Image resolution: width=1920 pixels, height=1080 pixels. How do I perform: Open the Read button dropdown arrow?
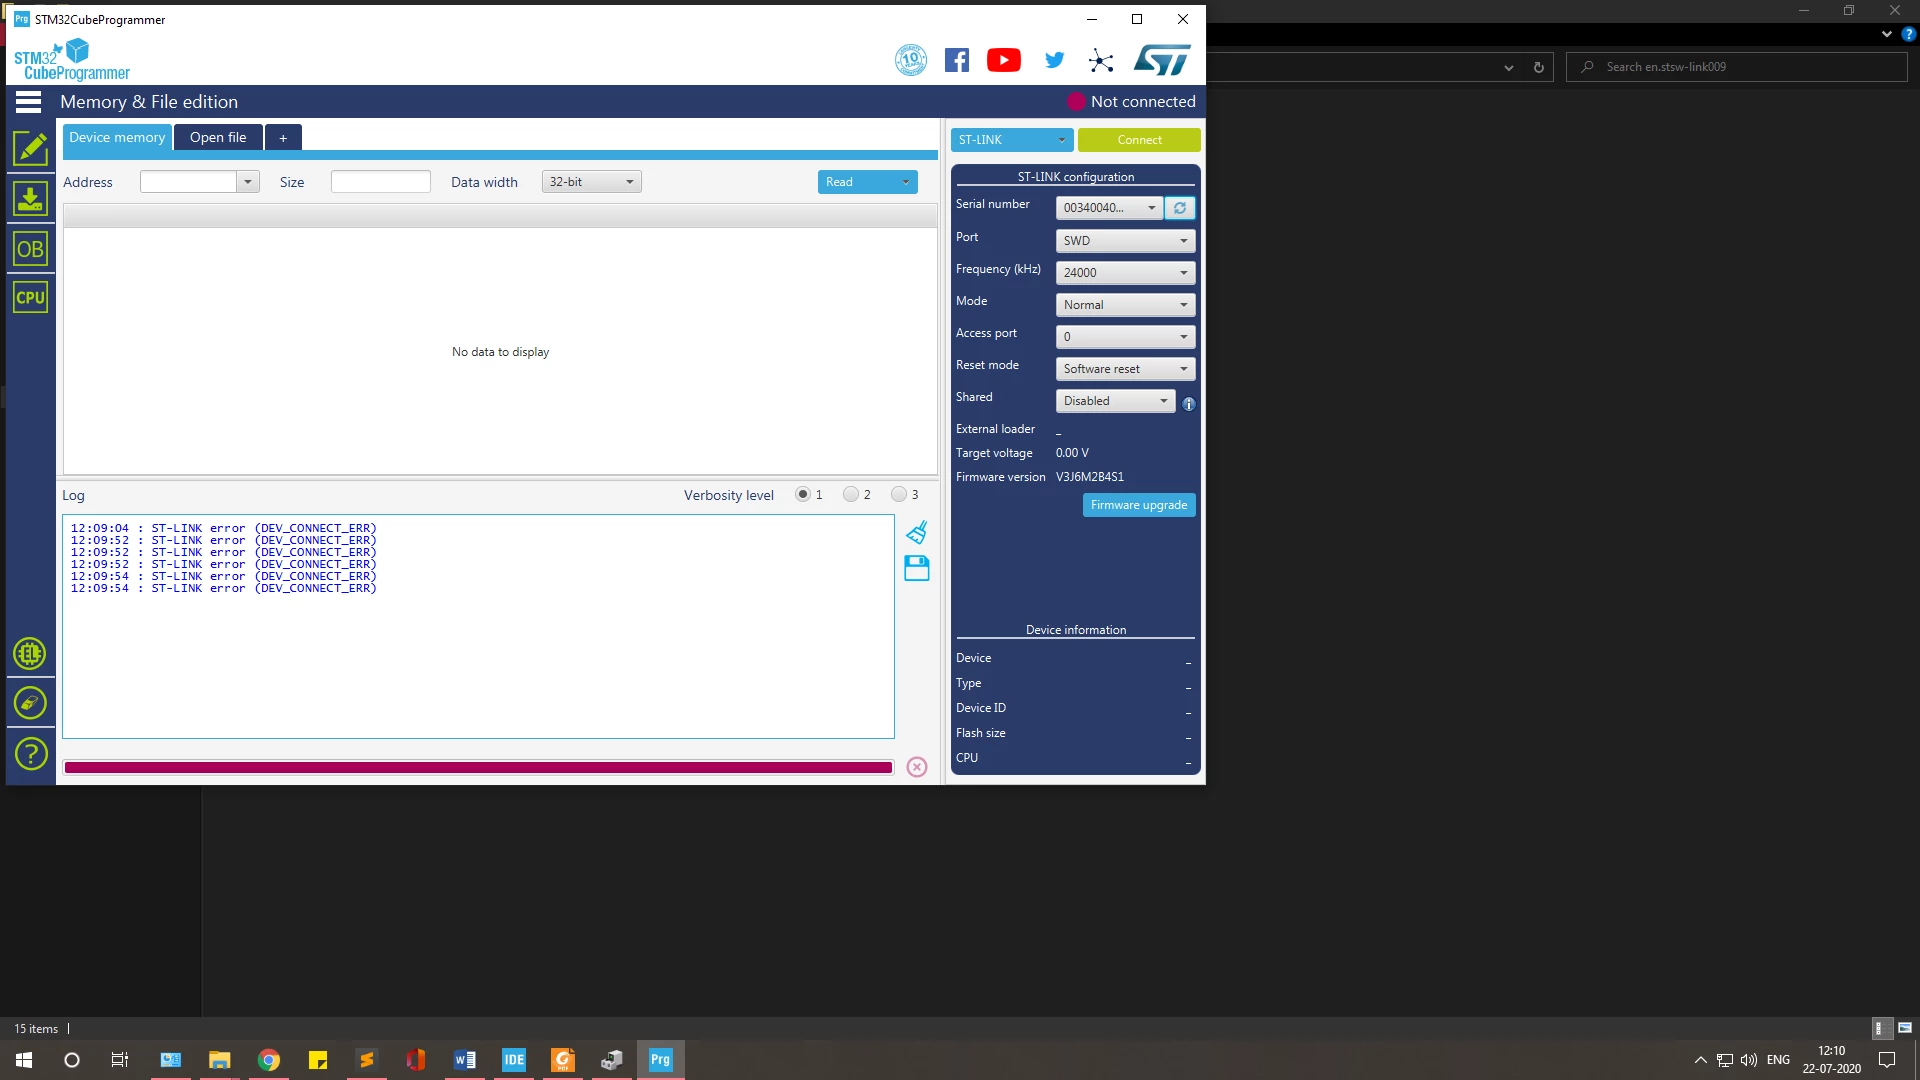point(905,182)
